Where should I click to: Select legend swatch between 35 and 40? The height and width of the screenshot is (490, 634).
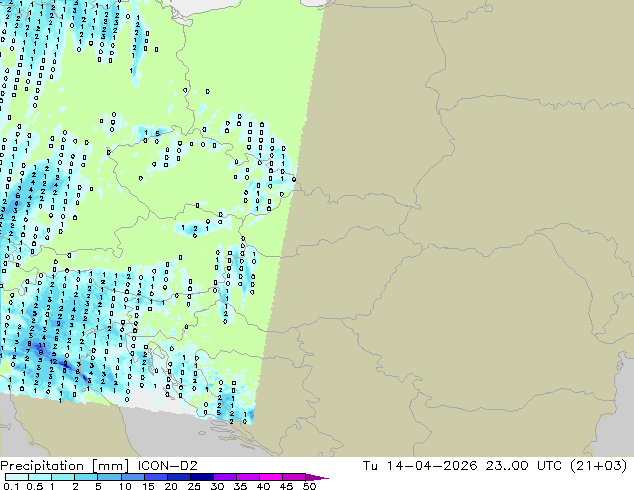(x=247, y=477)
